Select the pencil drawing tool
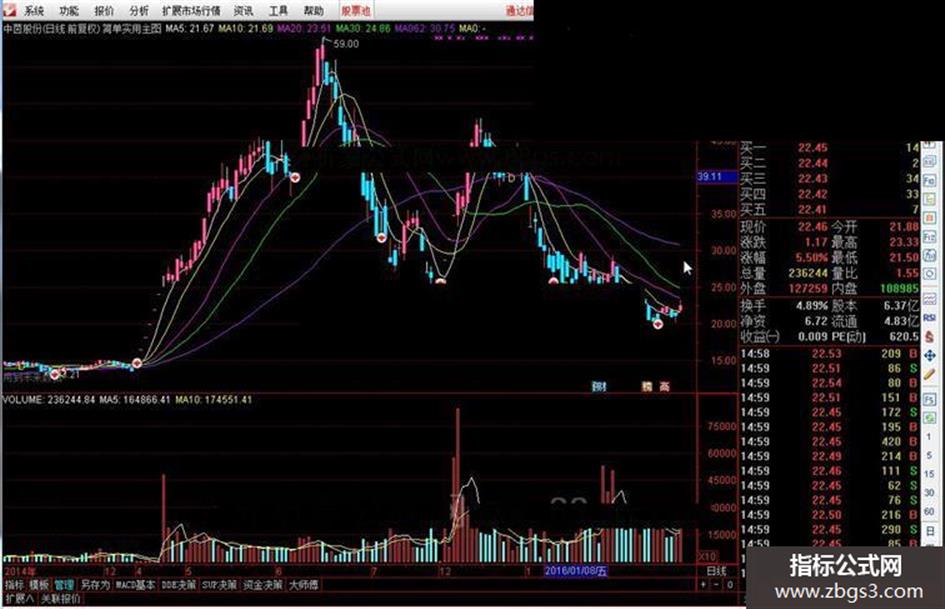945x609 pixels. click(x=929, y=375)
